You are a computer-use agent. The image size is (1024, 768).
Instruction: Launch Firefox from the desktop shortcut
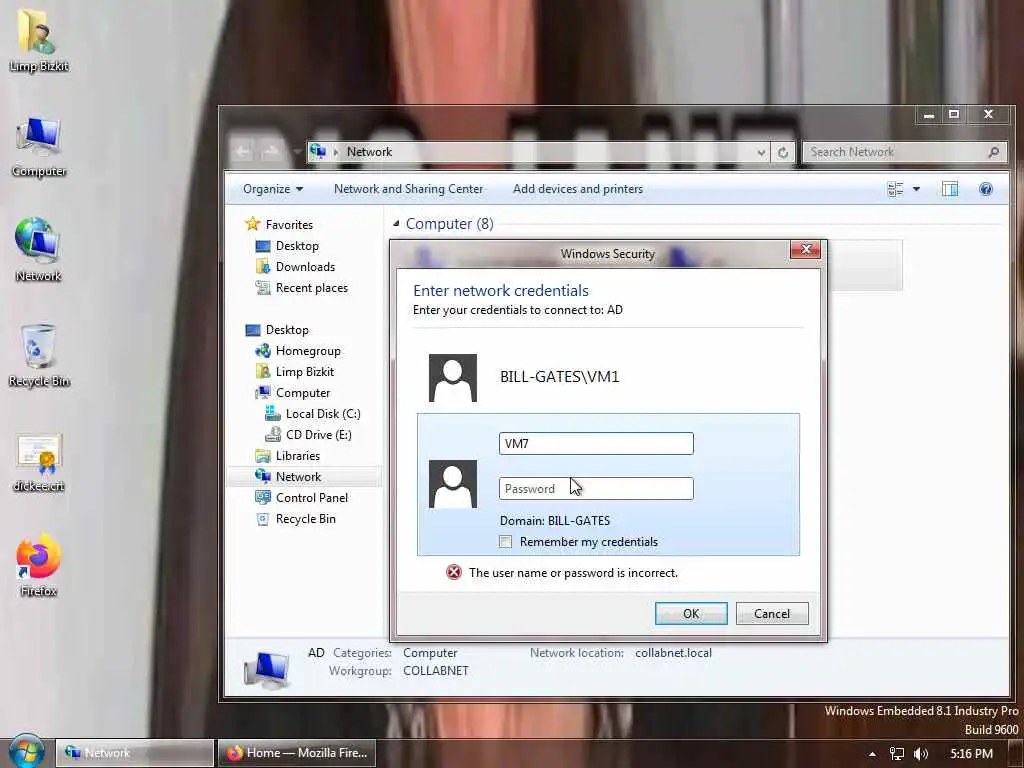(x=38, y=566)
